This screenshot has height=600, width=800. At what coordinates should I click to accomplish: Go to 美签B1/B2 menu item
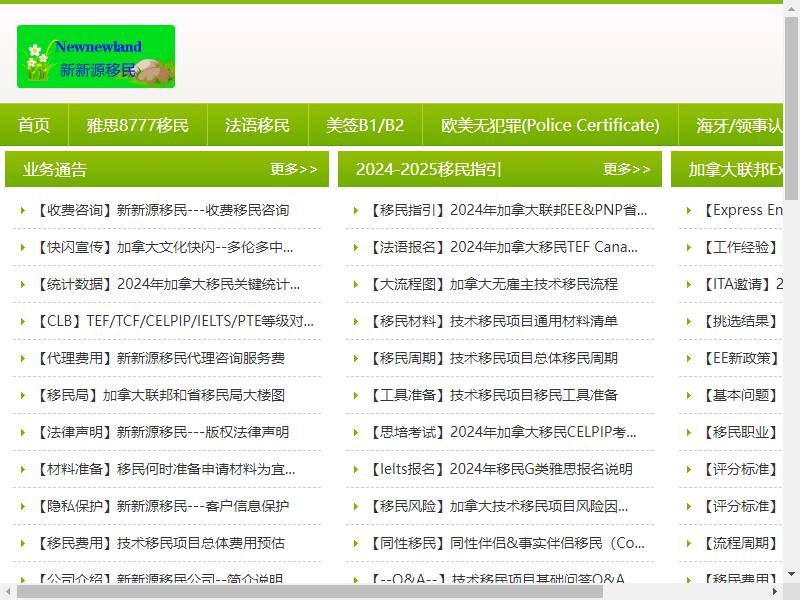(x=365, y=125)
